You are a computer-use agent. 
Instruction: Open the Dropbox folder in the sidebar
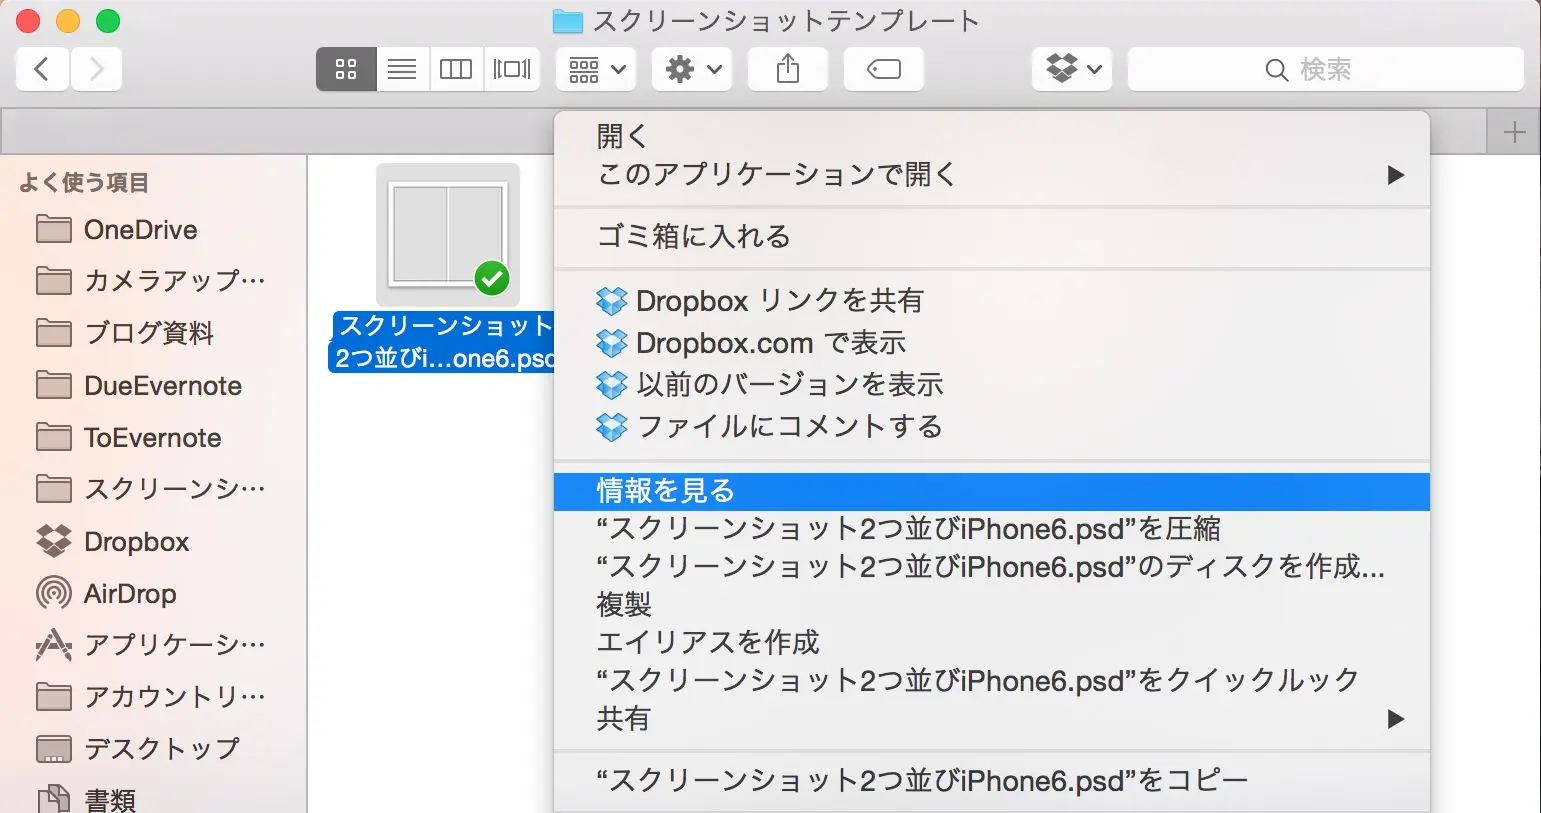(x=136, y=542)
